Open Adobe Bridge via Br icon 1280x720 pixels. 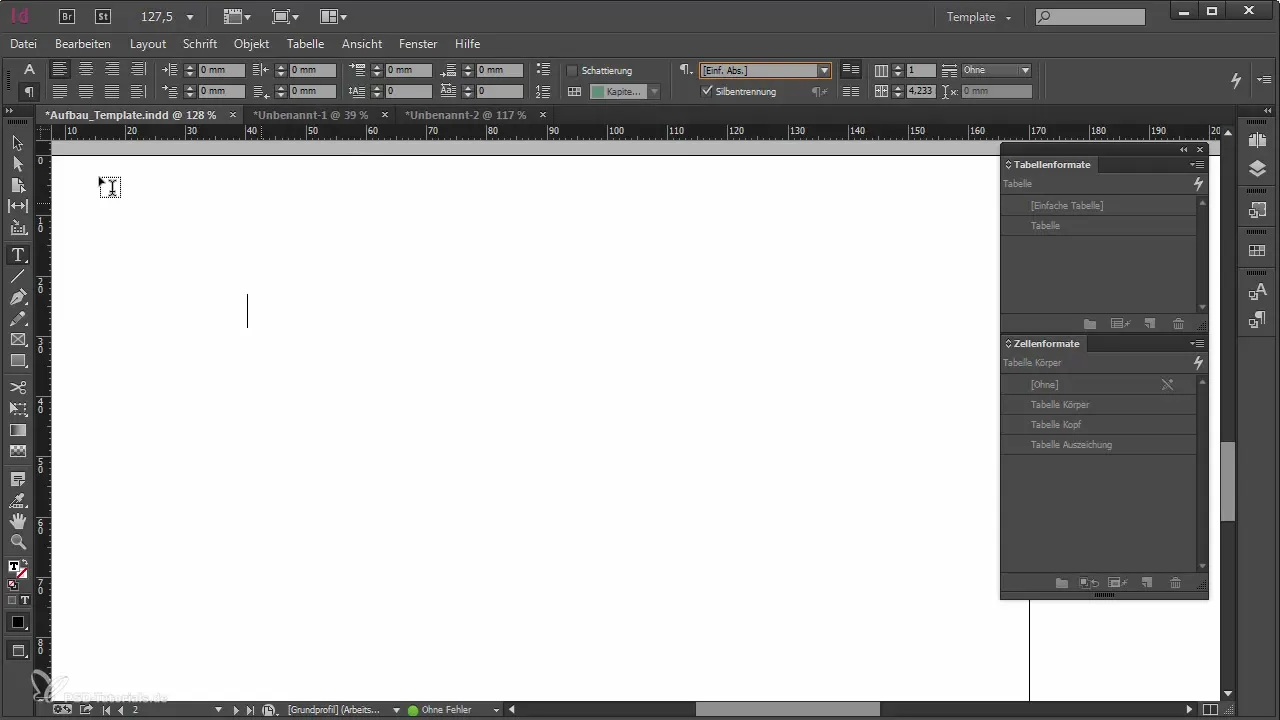67,16
